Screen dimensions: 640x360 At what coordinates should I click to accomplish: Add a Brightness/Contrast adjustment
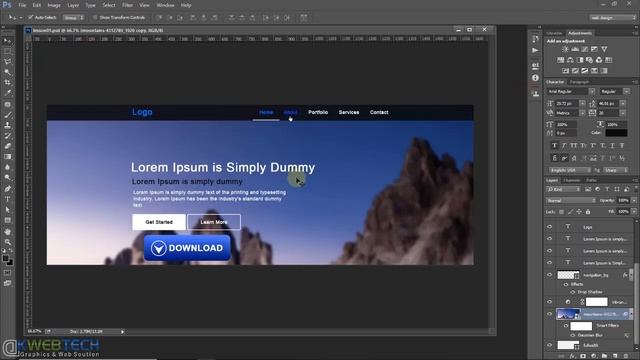coord(565,49)
